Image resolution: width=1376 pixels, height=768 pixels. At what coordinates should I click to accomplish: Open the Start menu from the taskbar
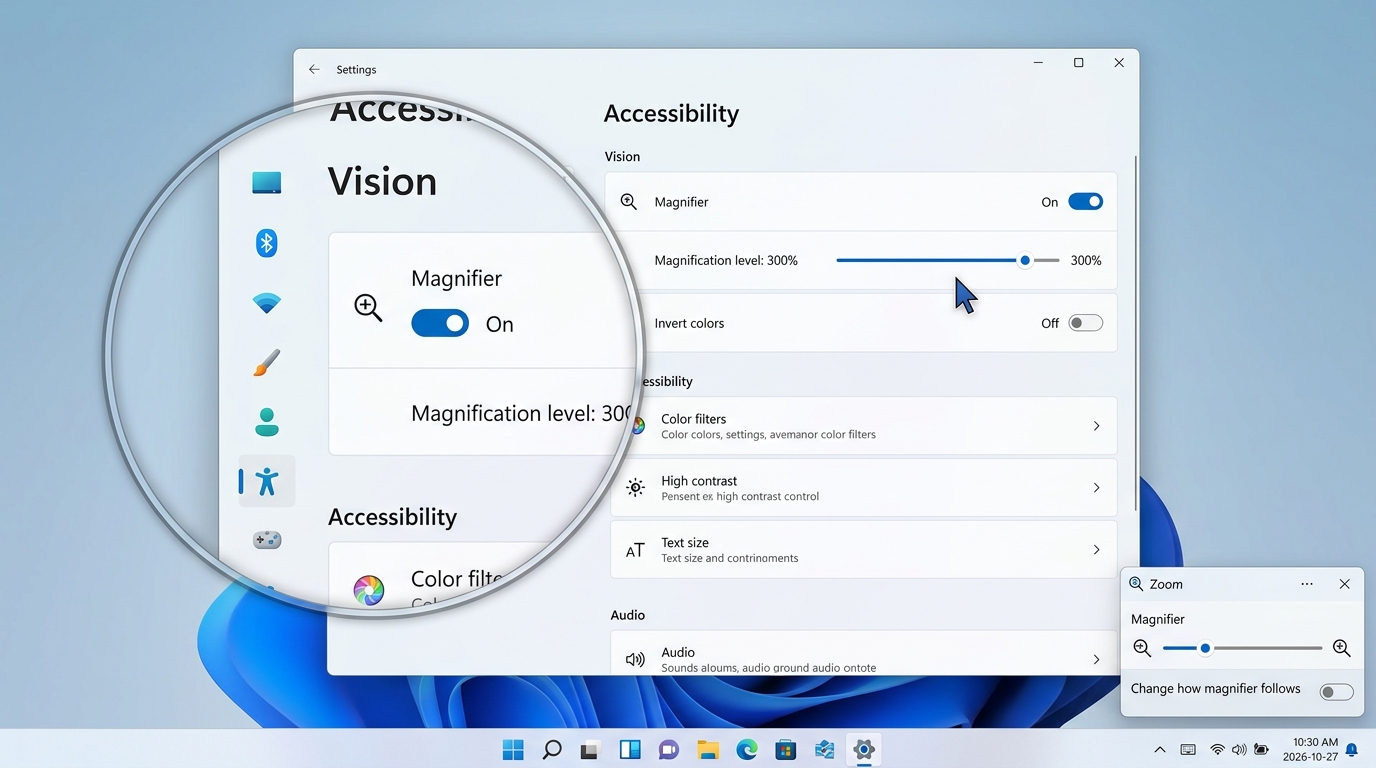coord(513,750)
